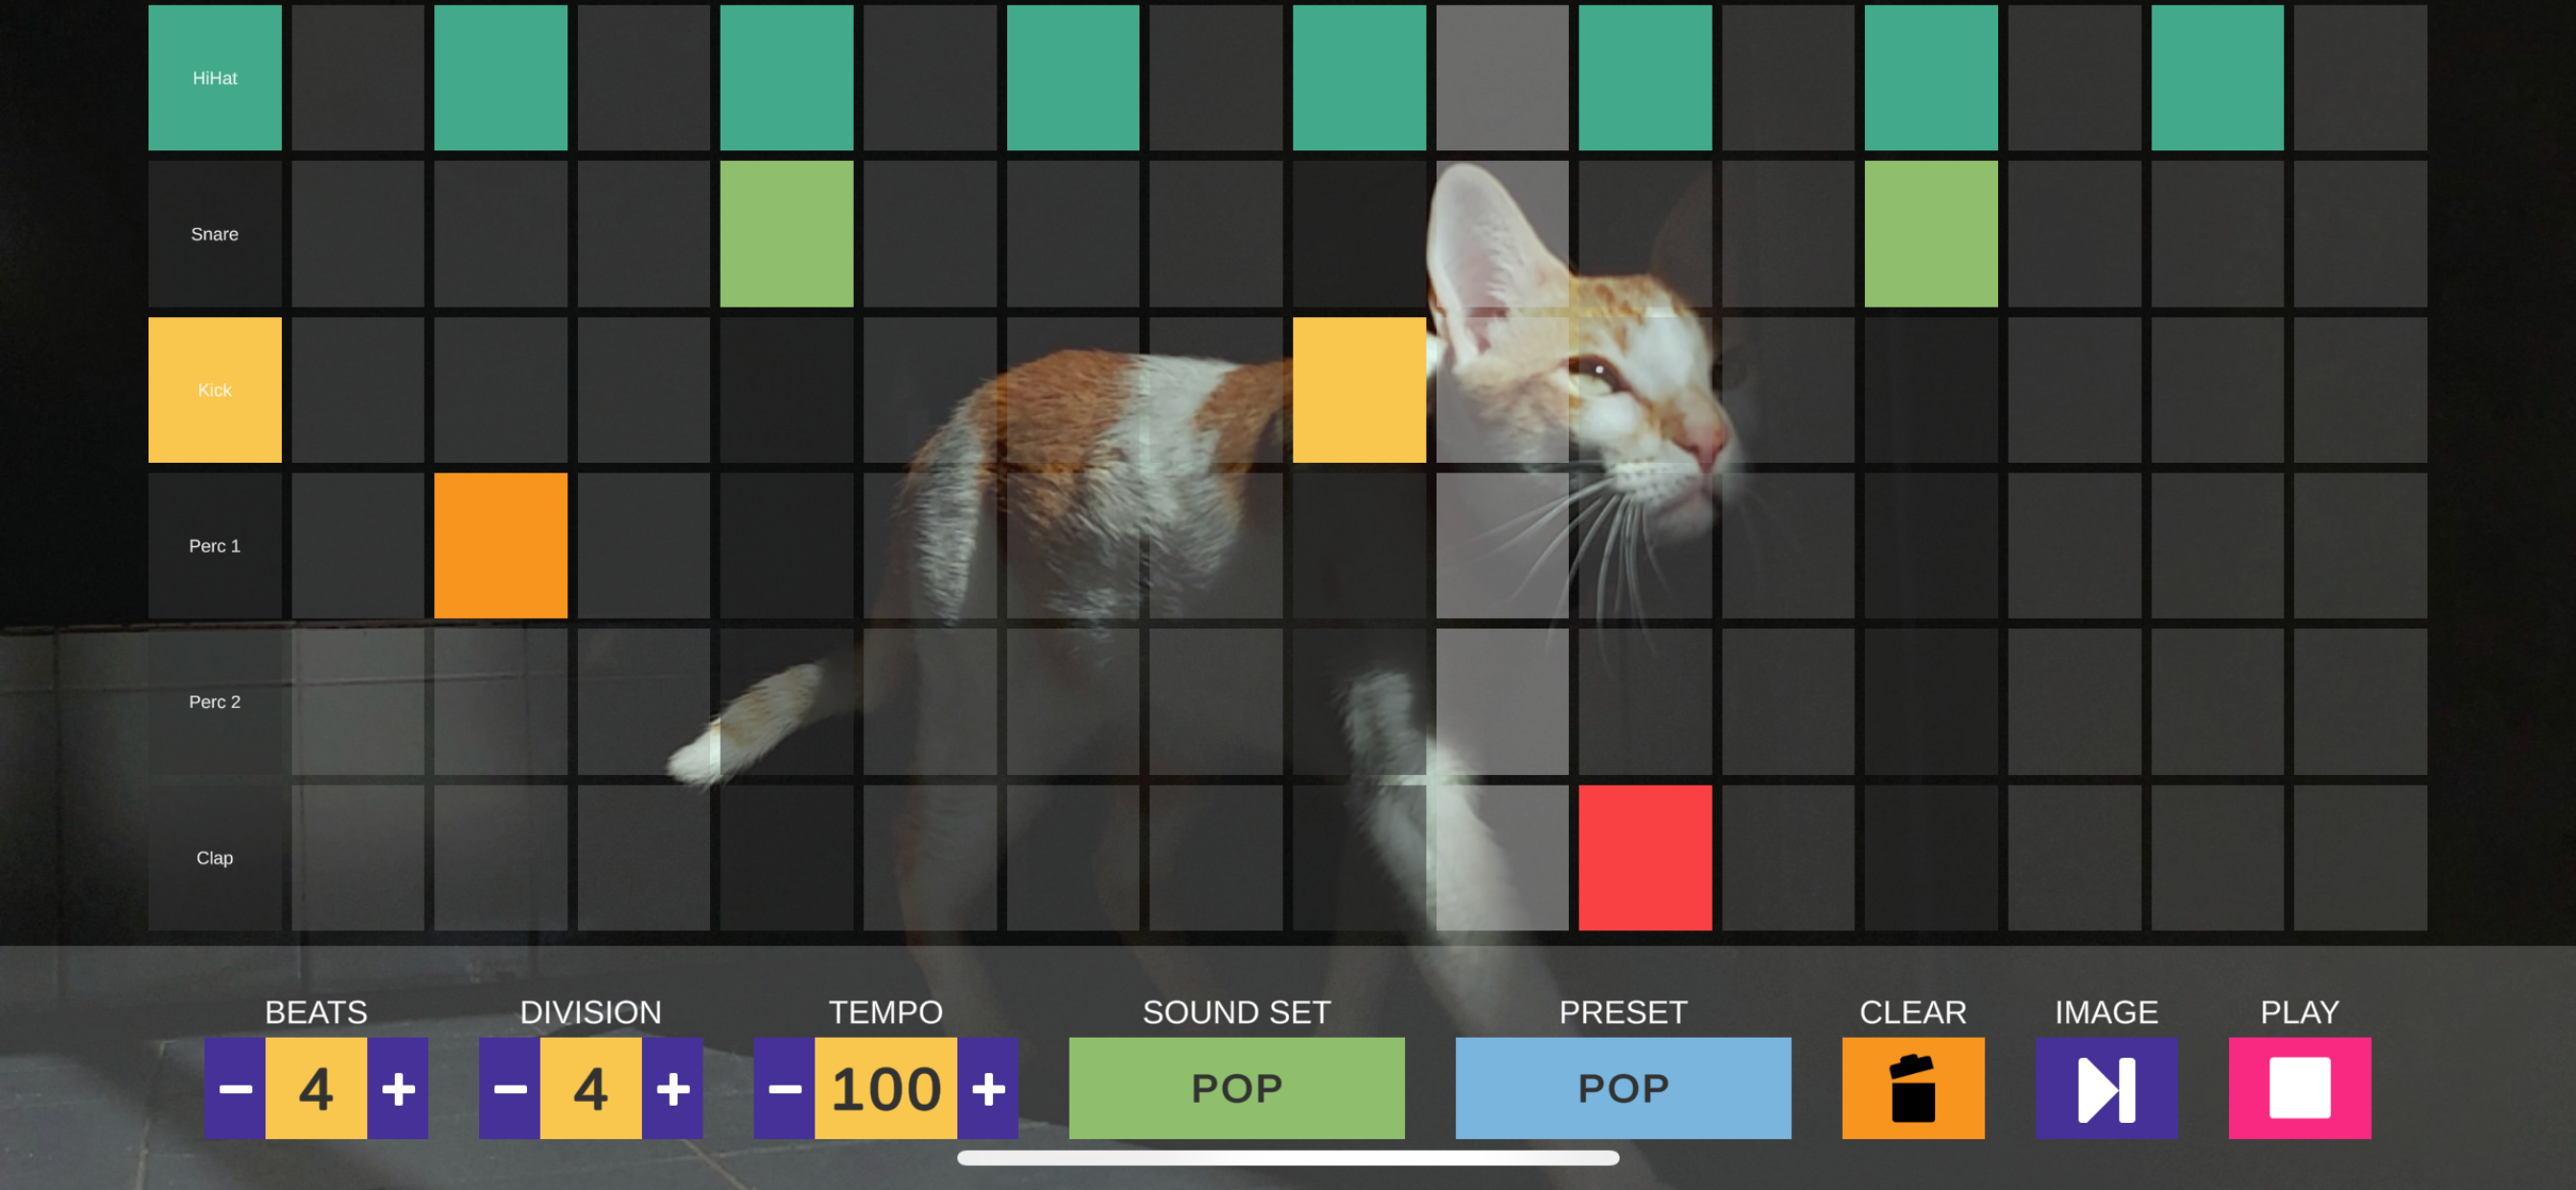Select the Snare row label
This screenshot has height=1190, width=2576.
tap(215, 234)
